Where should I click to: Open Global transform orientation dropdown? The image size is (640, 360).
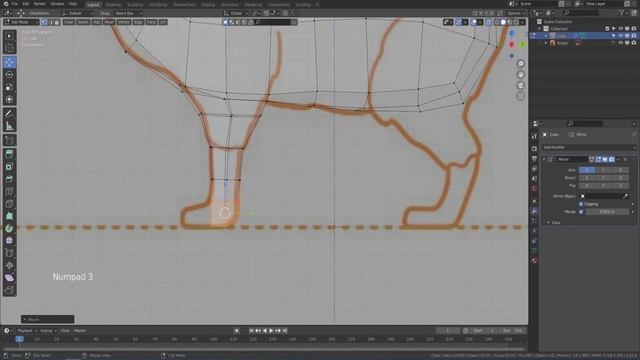(236, 13)
